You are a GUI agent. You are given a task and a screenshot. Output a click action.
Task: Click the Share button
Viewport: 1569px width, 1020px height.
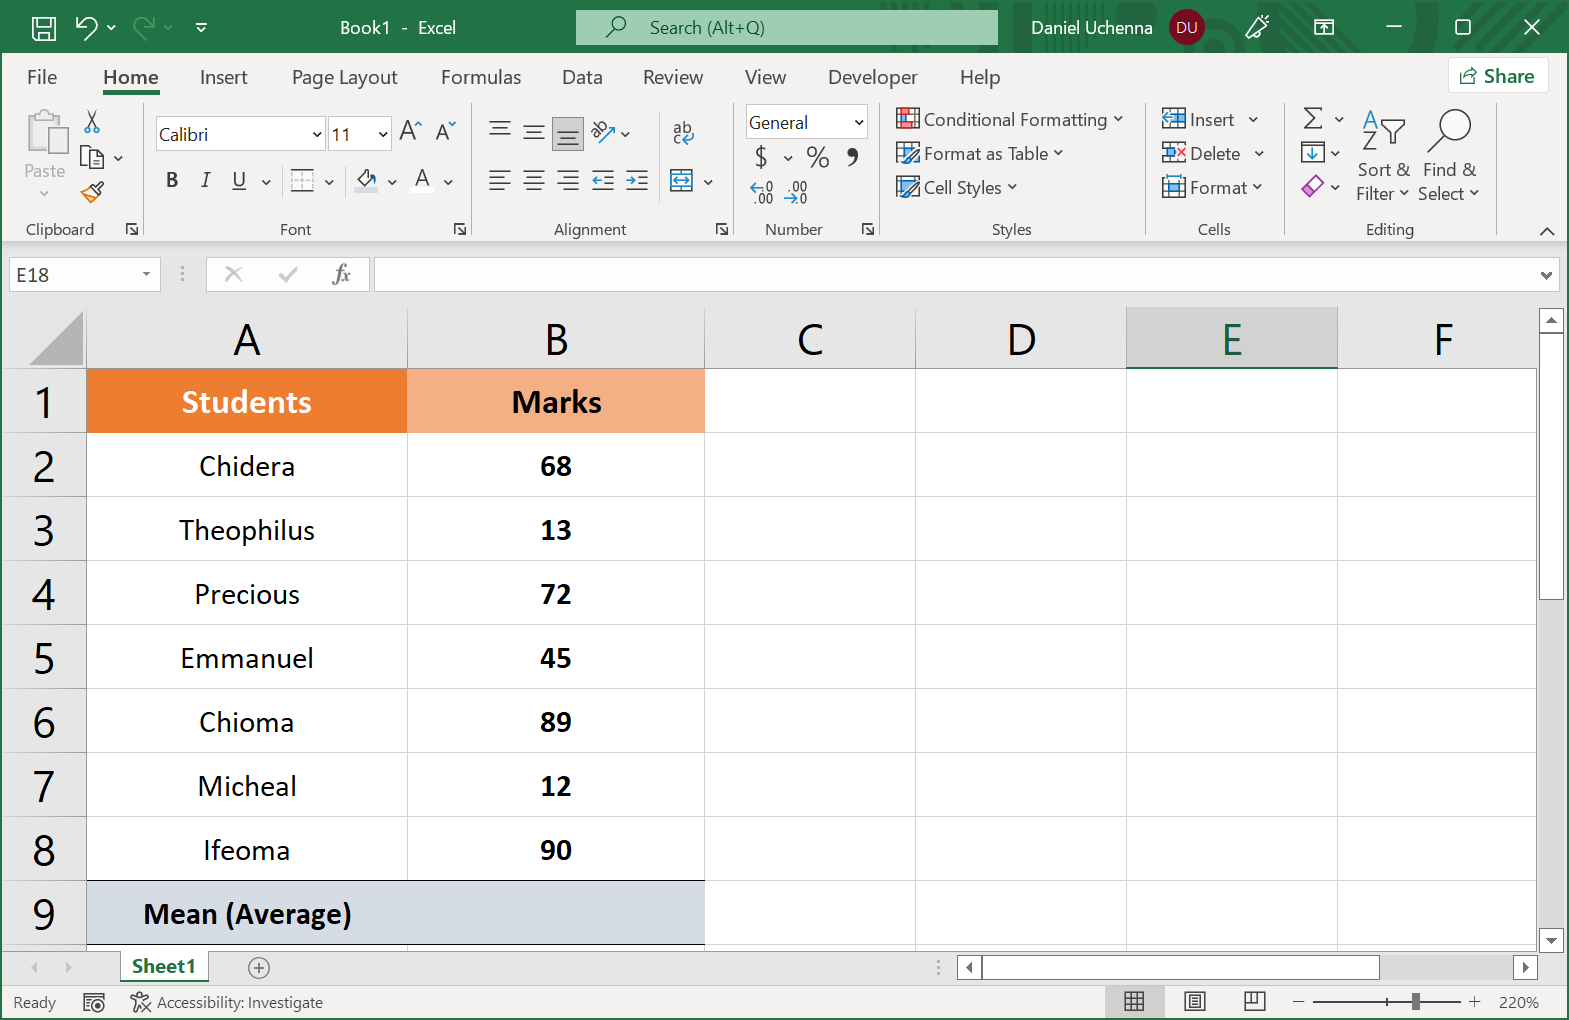click(x=1497, y=76)
